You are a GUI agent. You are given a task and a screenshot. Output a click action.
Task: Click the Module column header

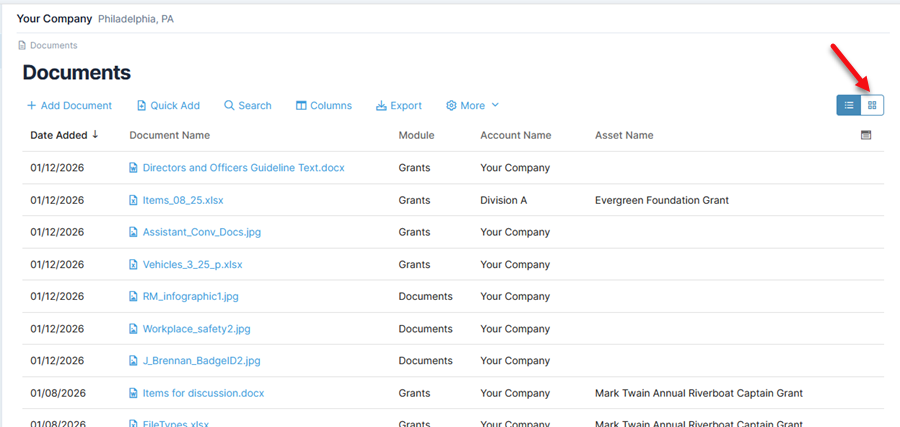coord(416,135)
